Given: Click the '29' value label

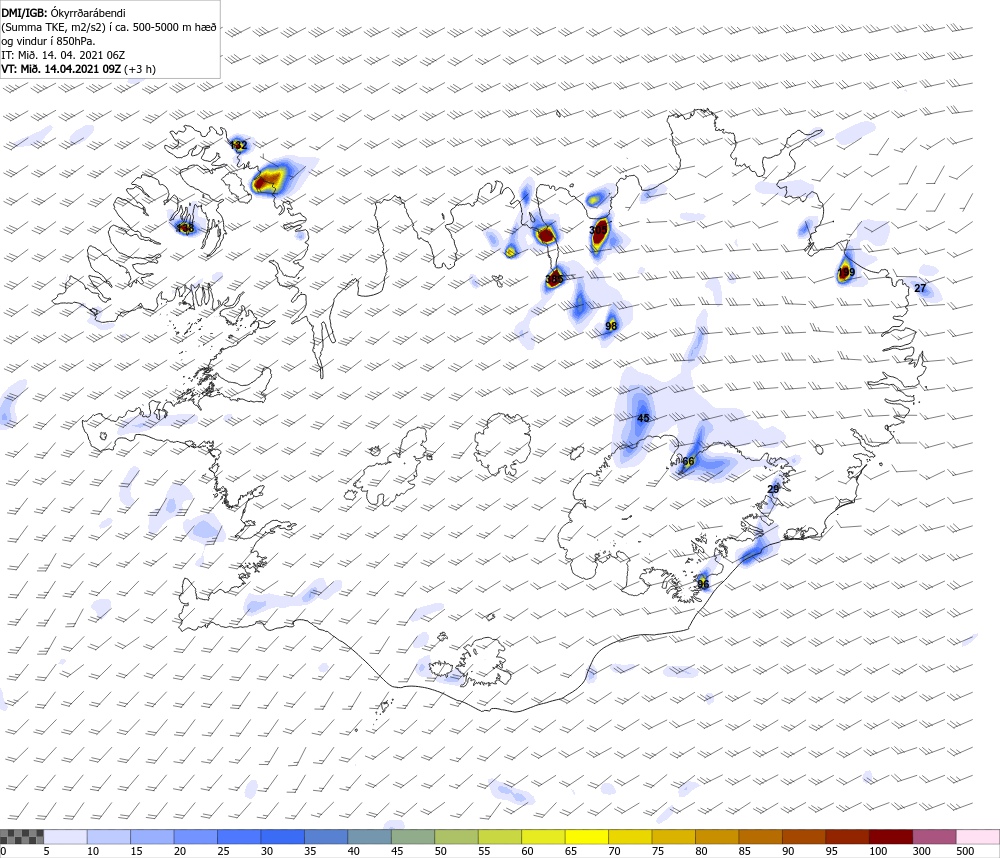Looking at the screenshot, I should (x=773, y=489).
